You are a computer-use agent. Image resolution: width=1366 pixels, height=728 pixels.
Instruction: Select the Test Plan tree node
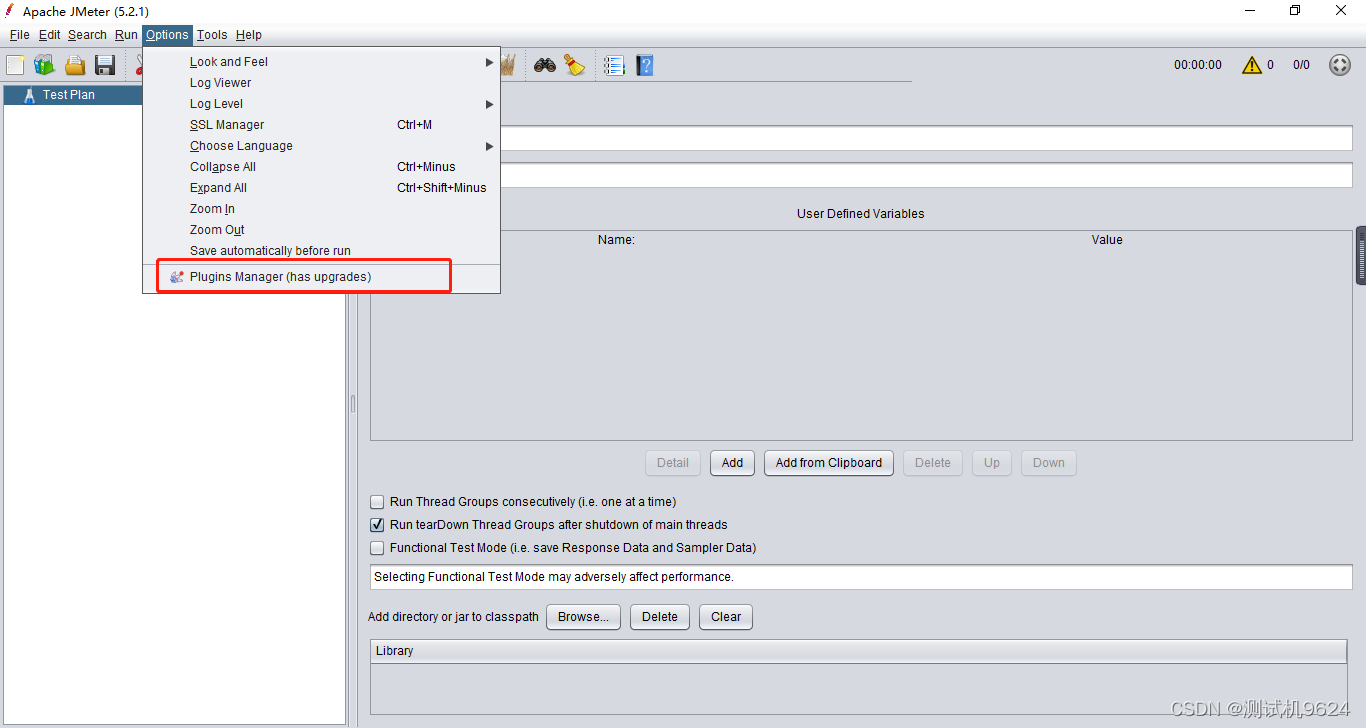click(x=69, y=95)
